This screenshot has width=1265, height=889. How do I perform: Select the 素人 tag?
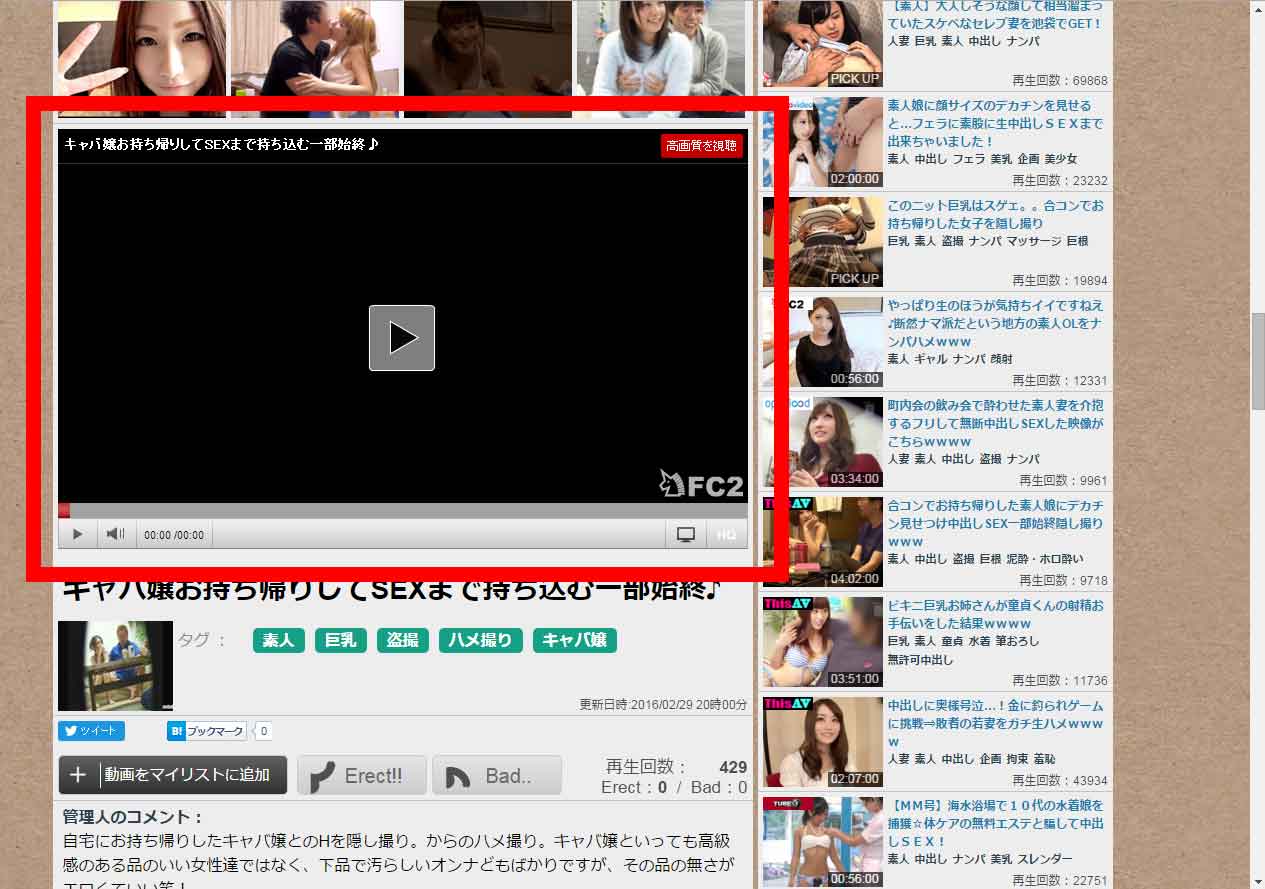tap(279, 640)
